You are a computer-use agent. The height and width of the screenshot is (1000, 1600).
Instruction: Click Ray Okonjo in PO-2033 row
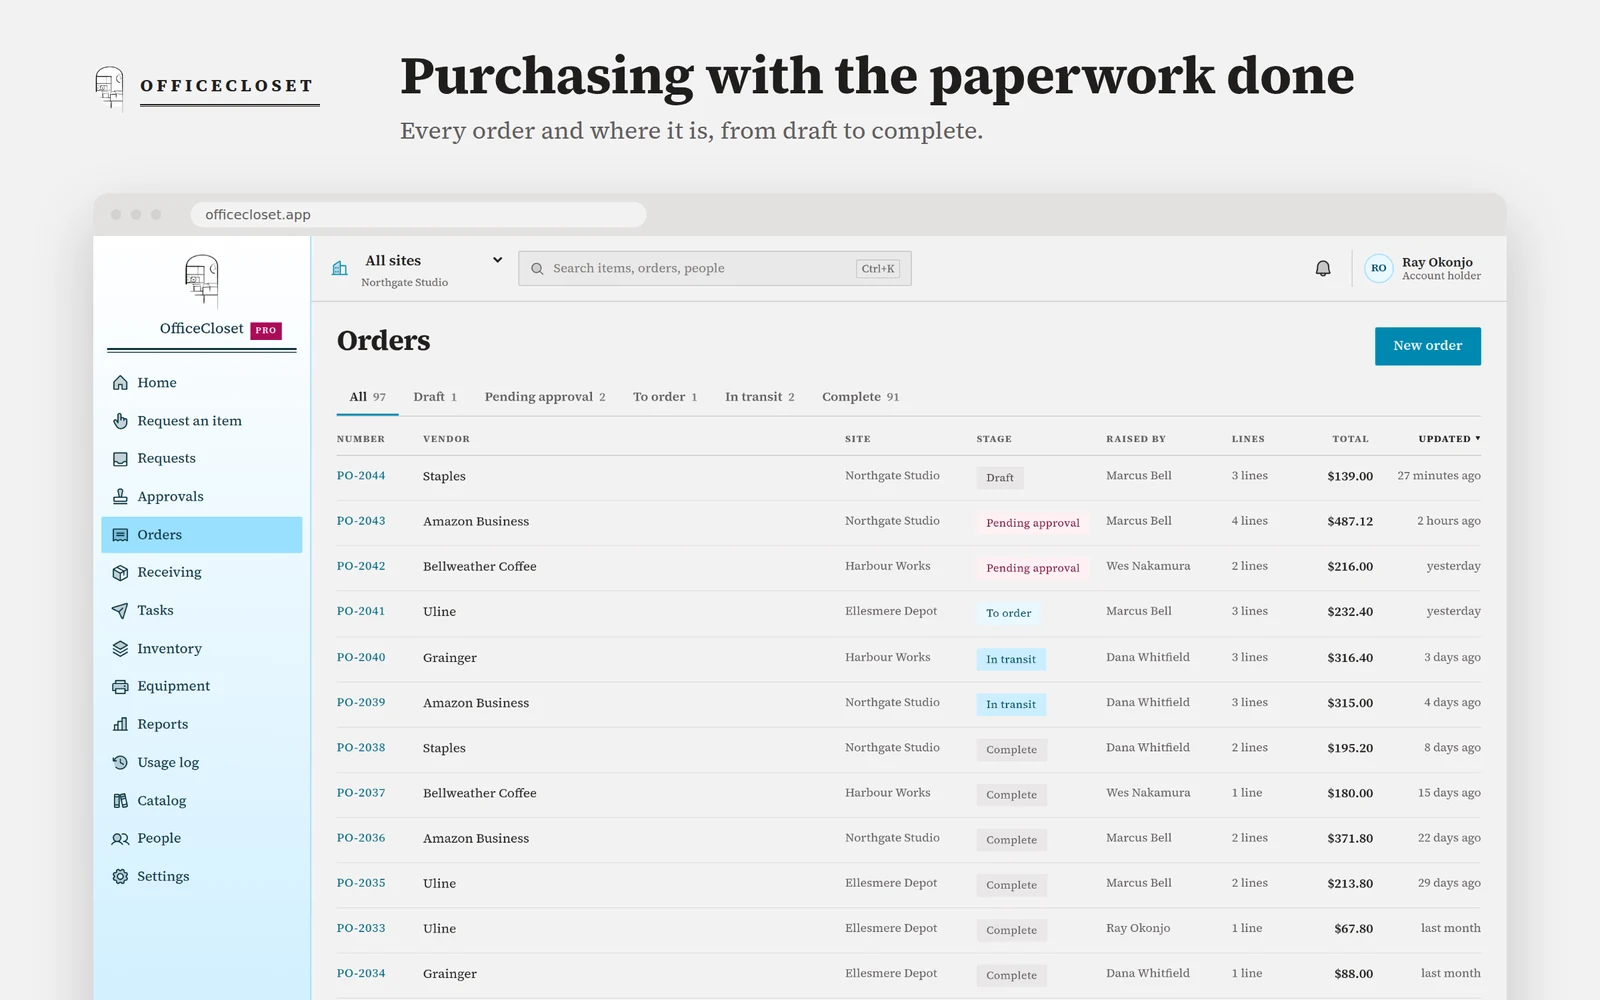(x=1138, y=928)
